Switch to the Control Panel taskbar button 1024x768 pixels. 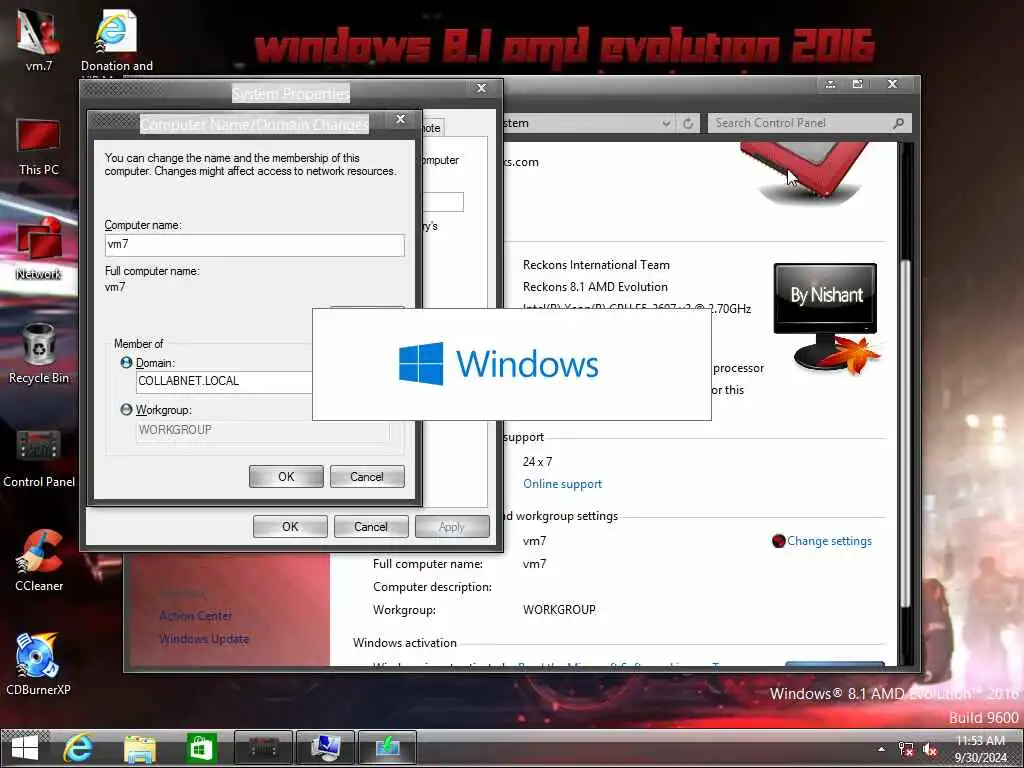(263, 747)
